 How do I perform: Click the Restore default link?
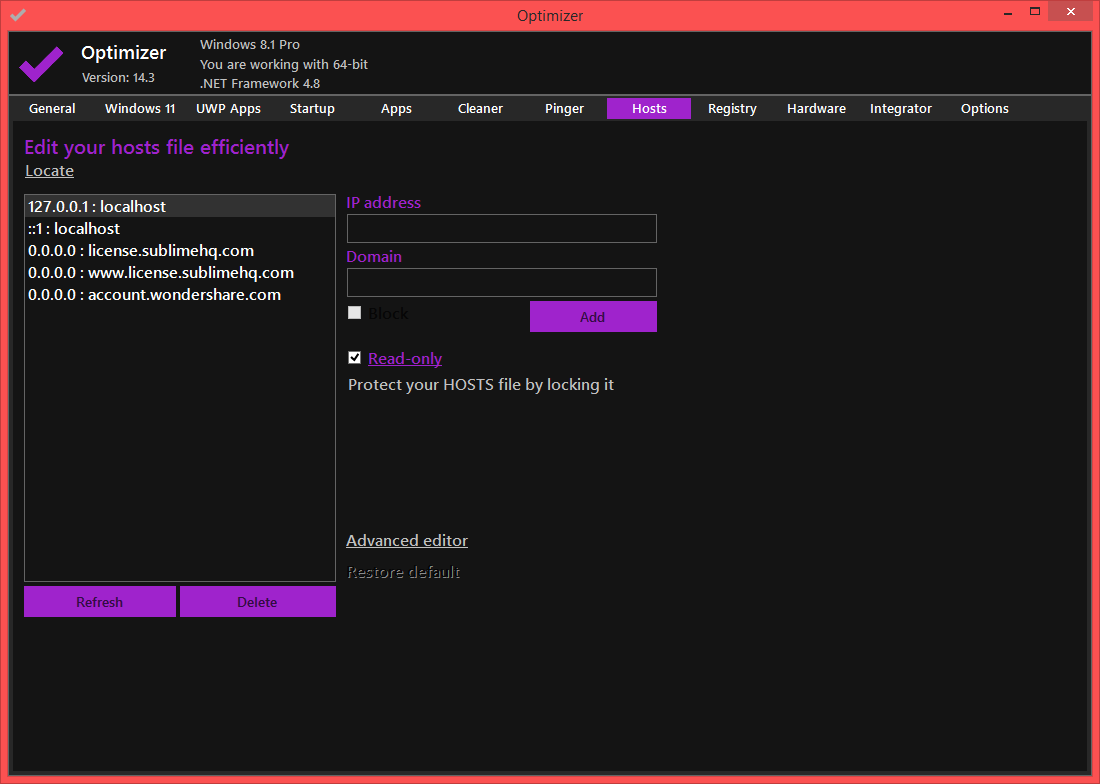[403, 573]
